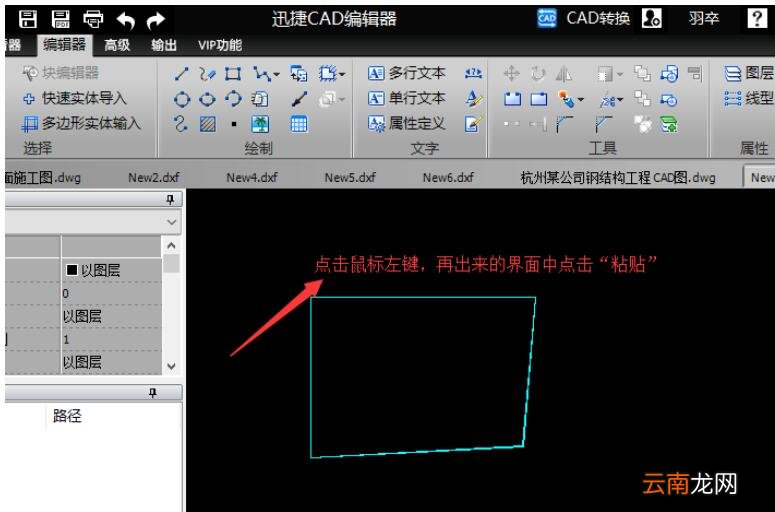Screen dimensions: 775x512
Task: Select the leader arrow tool
Action: (x=299, y=99)
